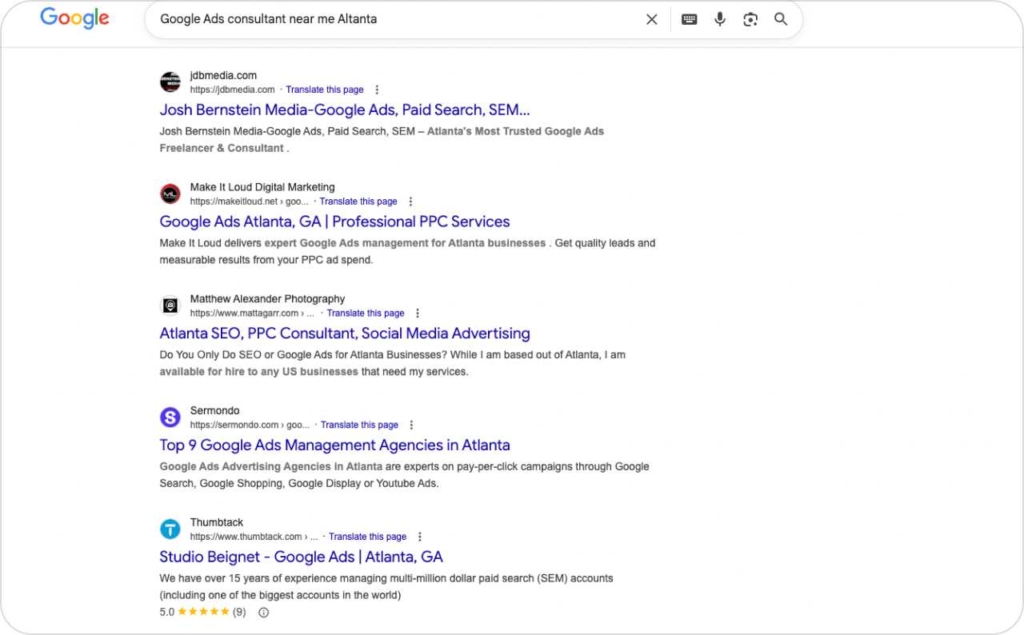Click the Thumbtack favicon

pyautogui.click(x=170, y=528)
